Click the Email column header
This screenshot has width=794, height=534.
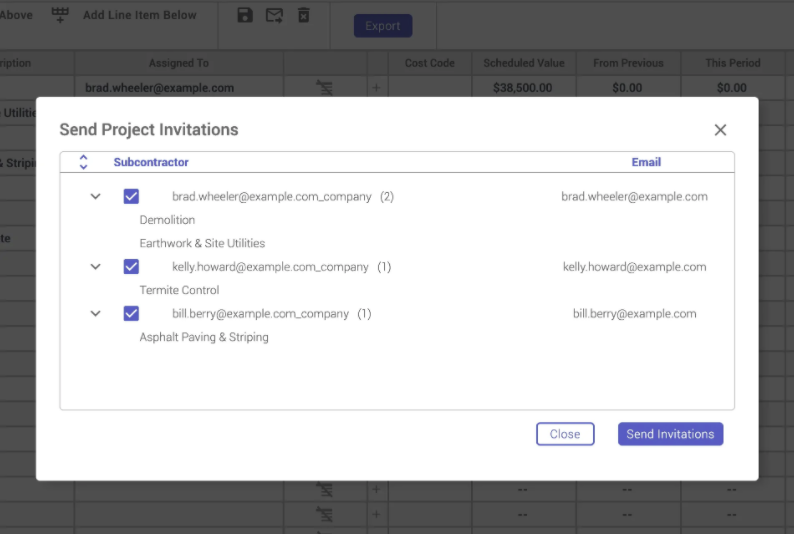pyautogui.click(x=646, y=162)
